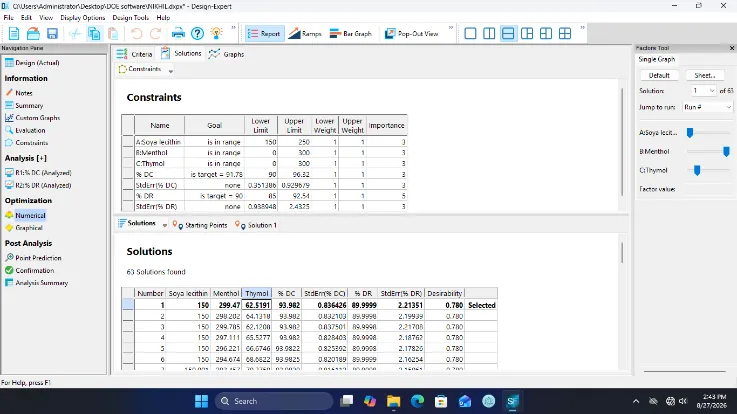This screenshot has height=414, width=737.
Task: Click the Paste toolbar icon
Action: [113, 33]
